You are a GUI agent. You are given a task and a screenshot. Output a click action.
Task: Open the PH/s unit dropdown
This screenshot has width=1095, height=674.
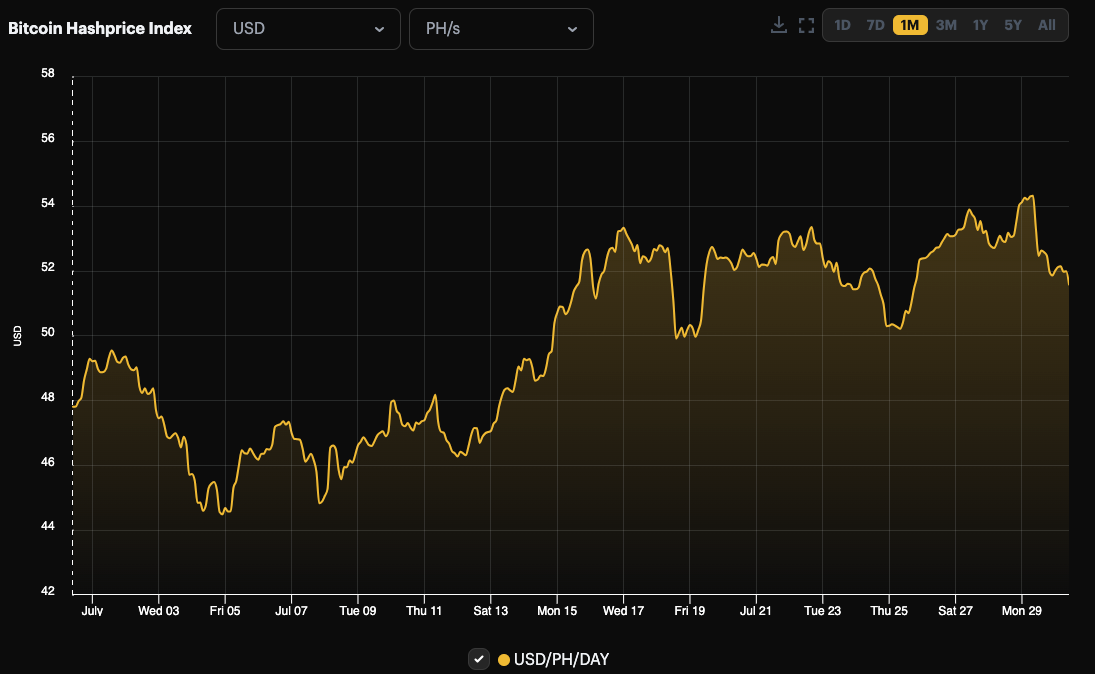click(x=500, y=29)
